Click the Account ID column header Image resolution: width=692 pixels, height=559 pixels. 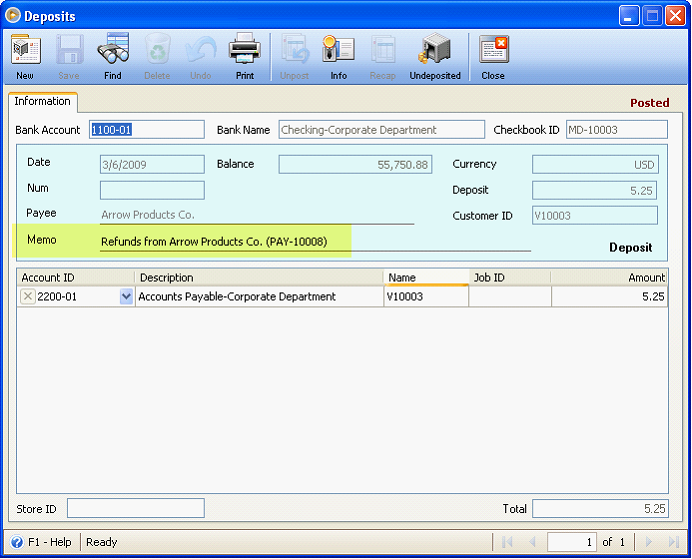click(76, 278)
